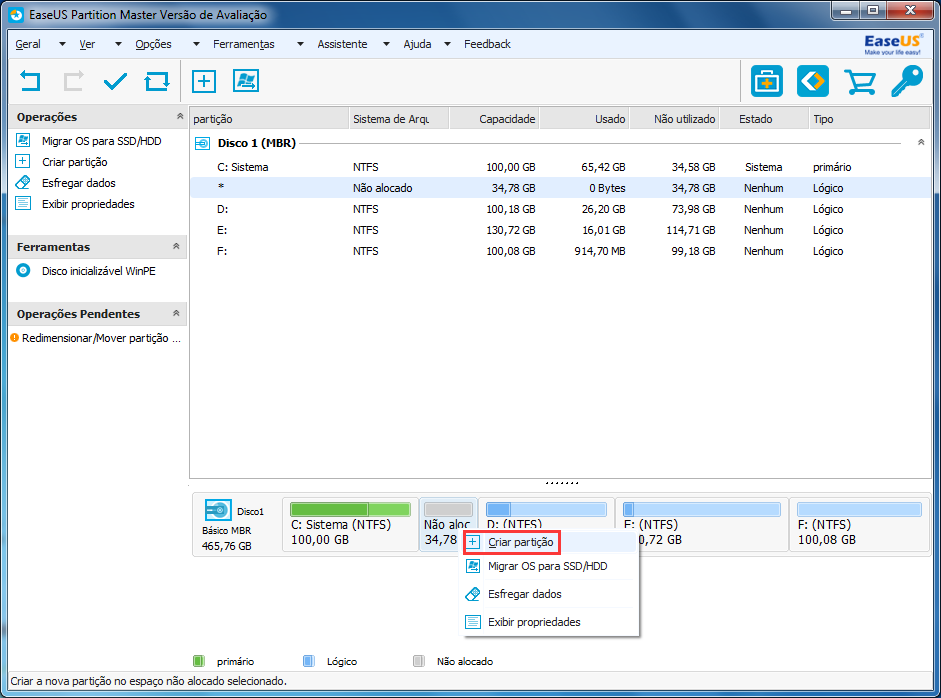
Task: Click Criar partição link in Operações panel
Action: point(74,162)
